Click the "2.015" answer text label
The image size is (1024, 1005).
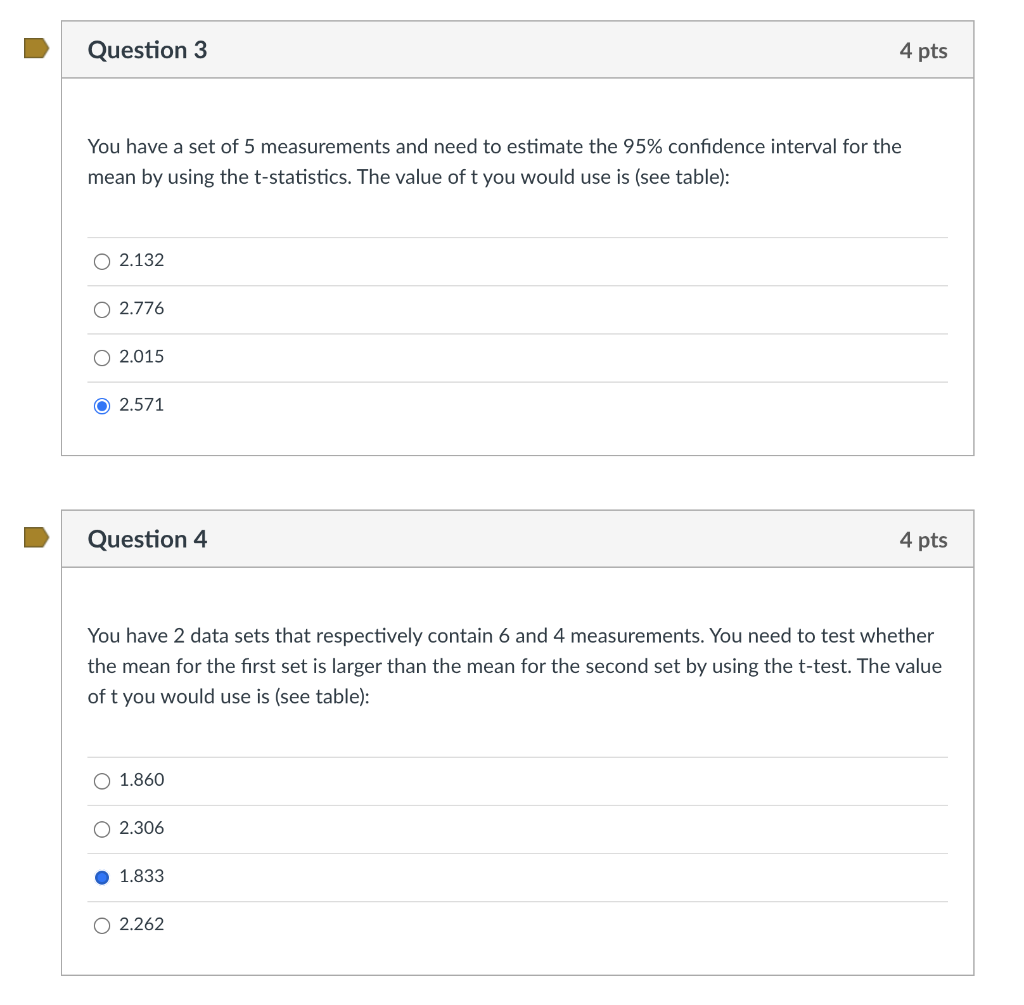(142, 357)
